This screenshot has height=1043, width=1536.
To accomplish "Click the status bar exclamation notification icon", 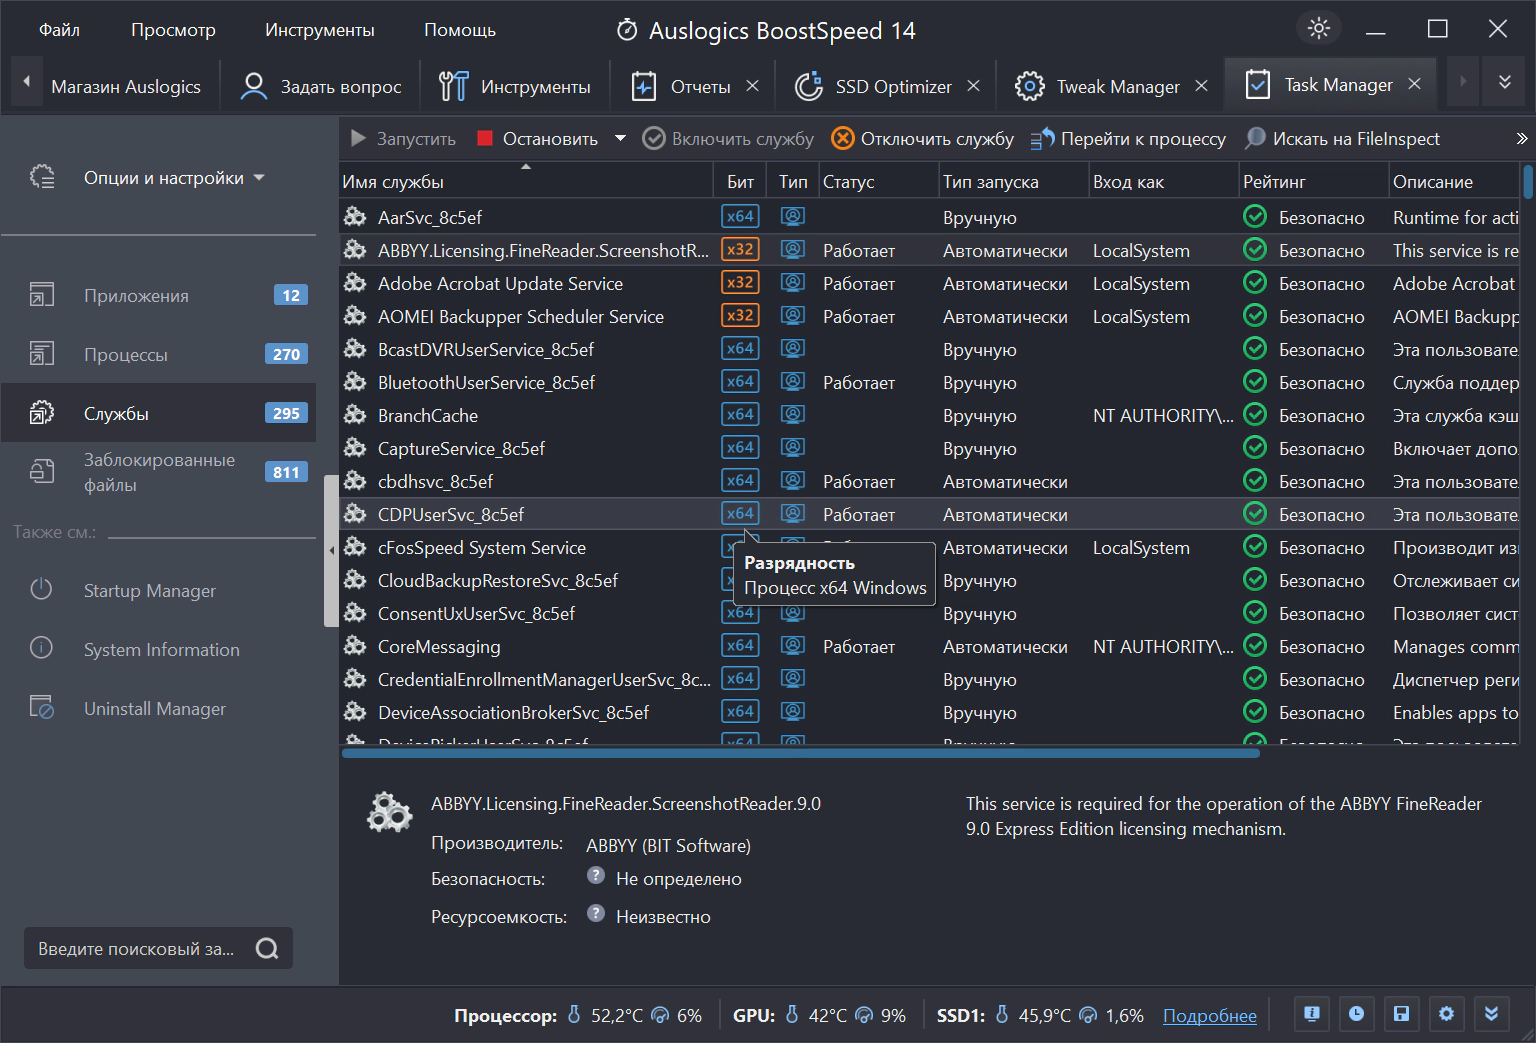I will click(x=1312, y=1014).
